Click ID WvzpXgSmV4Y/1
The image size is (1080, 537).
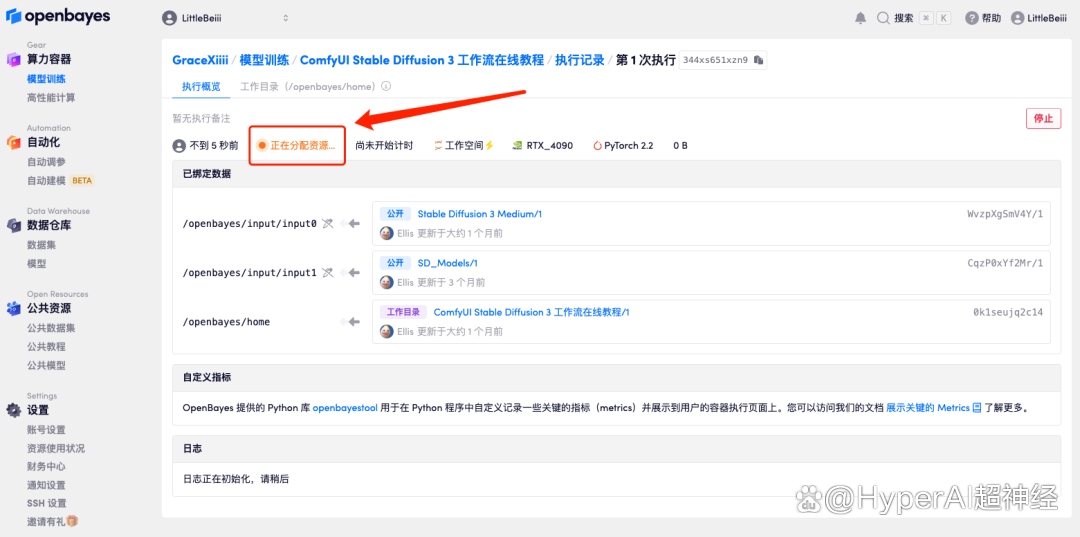pyautogui.click(x=1005, y=214)
